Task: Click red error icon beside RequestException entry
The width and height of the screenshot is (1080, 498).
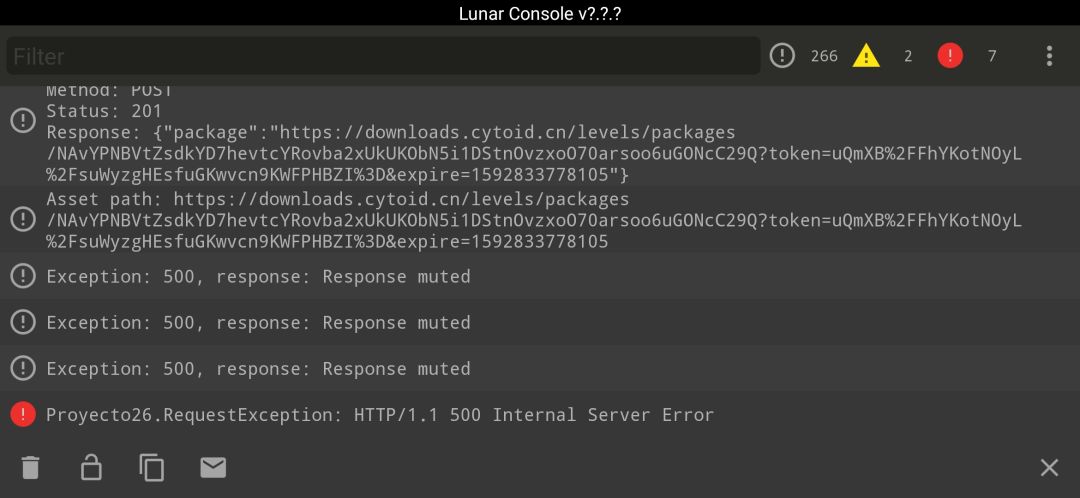Action: pos(23,415)
